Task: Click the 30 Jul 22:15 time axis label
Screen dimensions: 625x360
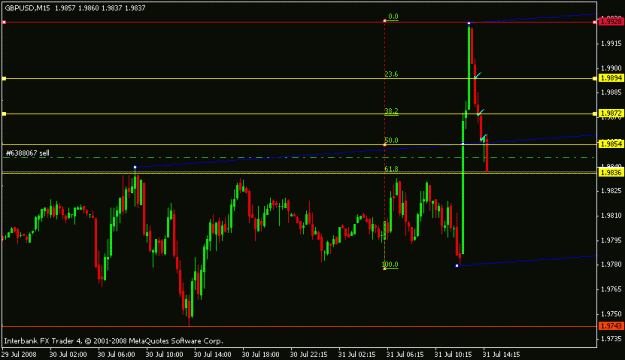Action: coord(309,354)
